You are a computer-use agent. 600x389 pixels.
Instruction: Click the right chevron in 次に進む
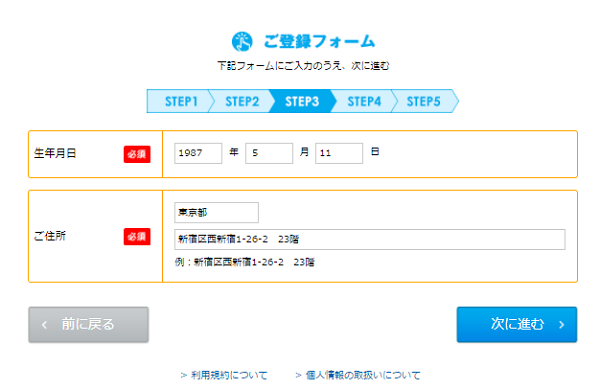pos(561,325)
